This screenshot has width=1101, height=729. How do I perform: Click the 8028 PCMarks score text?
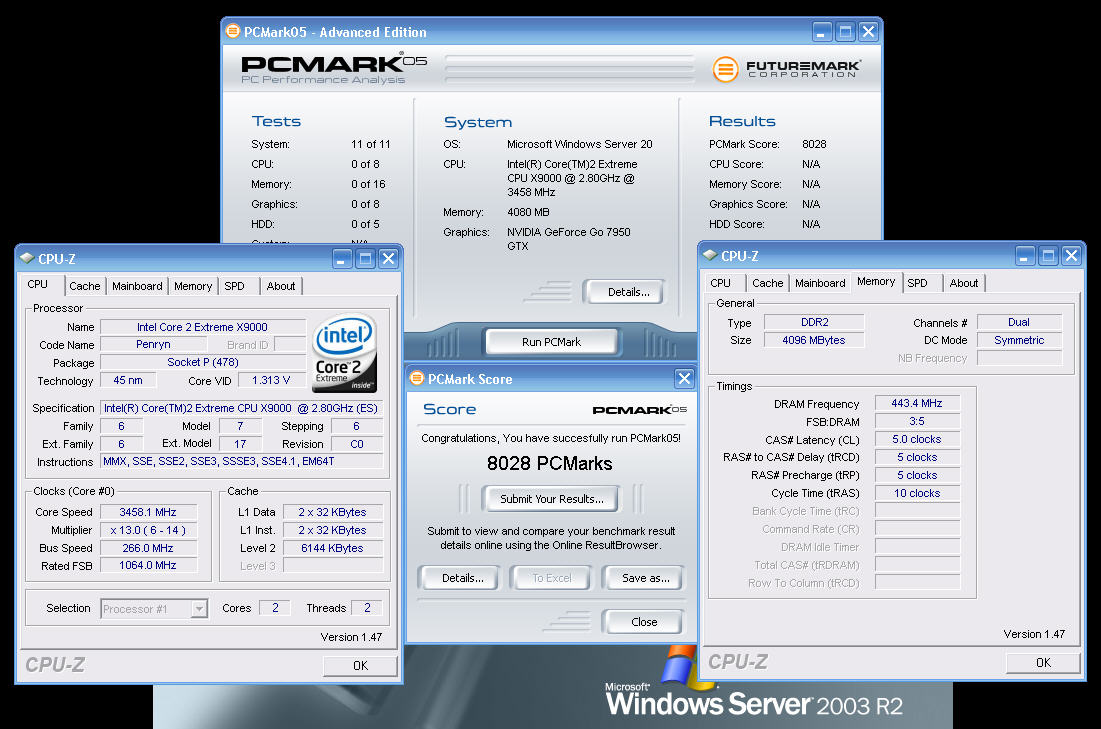tap(550, 464)
